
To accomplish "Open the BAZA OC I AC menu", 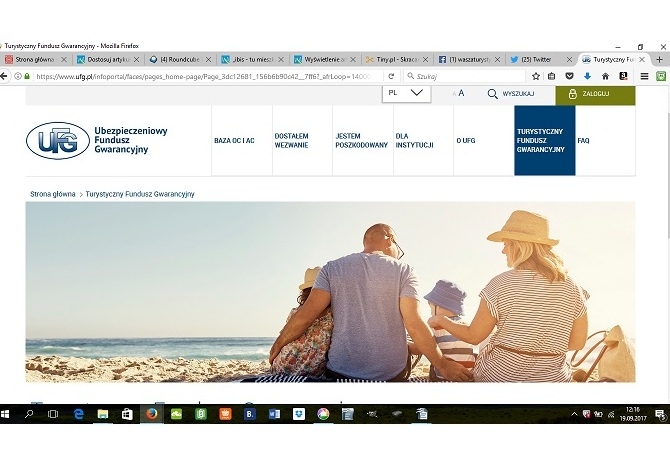I will click(234, 141).
